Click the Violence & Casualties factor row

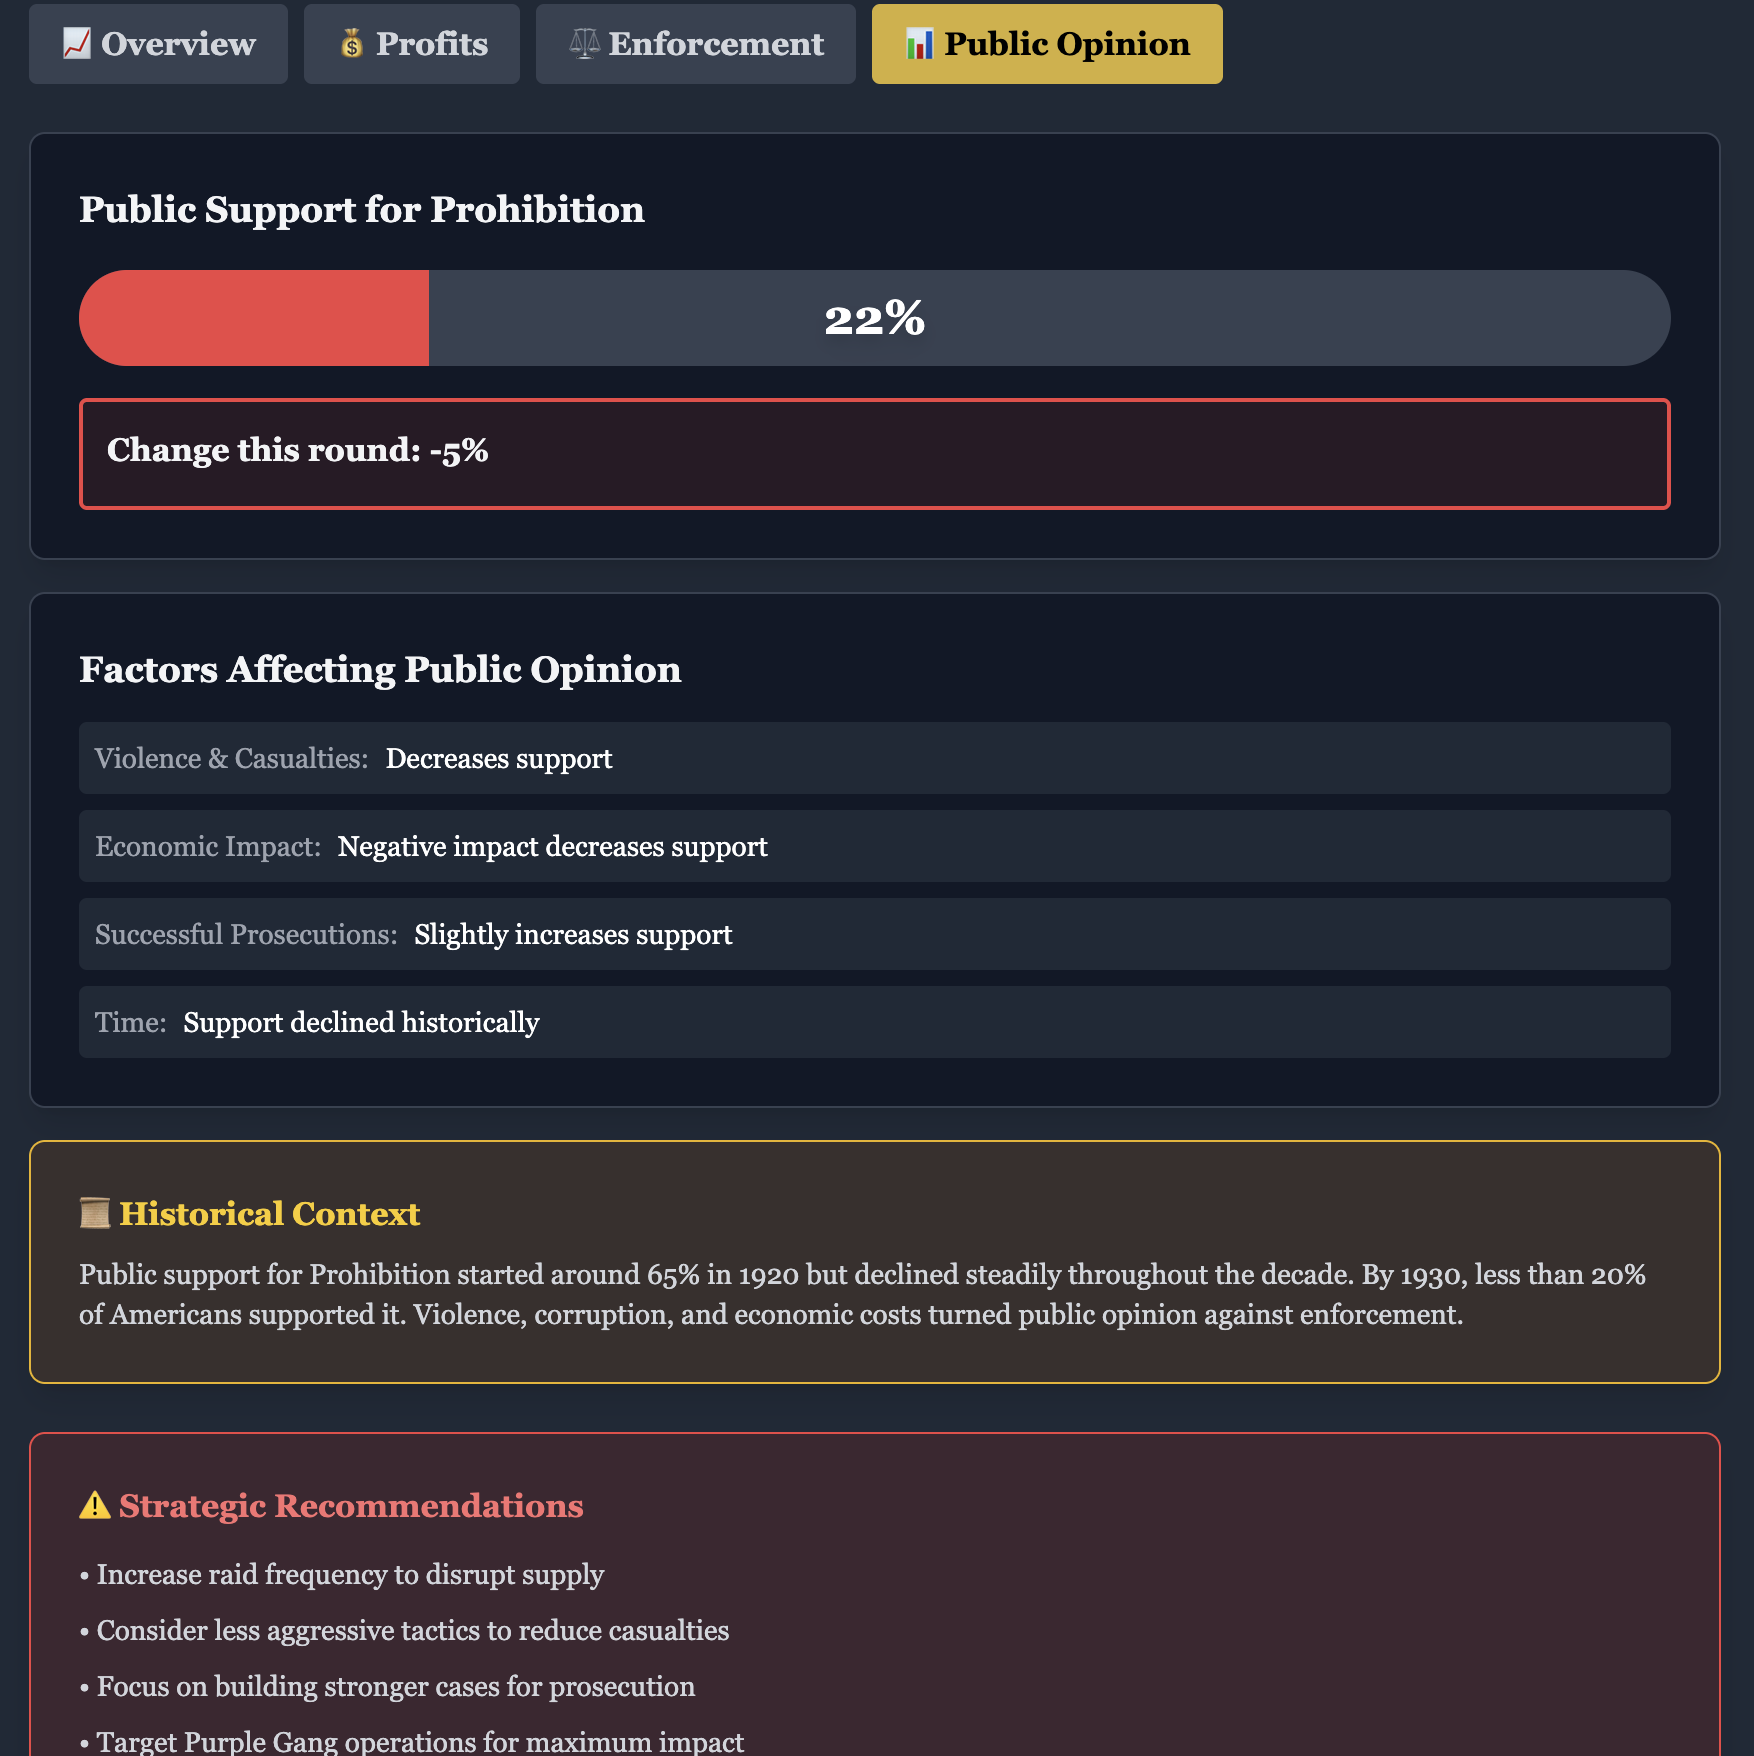(x=874, y=759)
